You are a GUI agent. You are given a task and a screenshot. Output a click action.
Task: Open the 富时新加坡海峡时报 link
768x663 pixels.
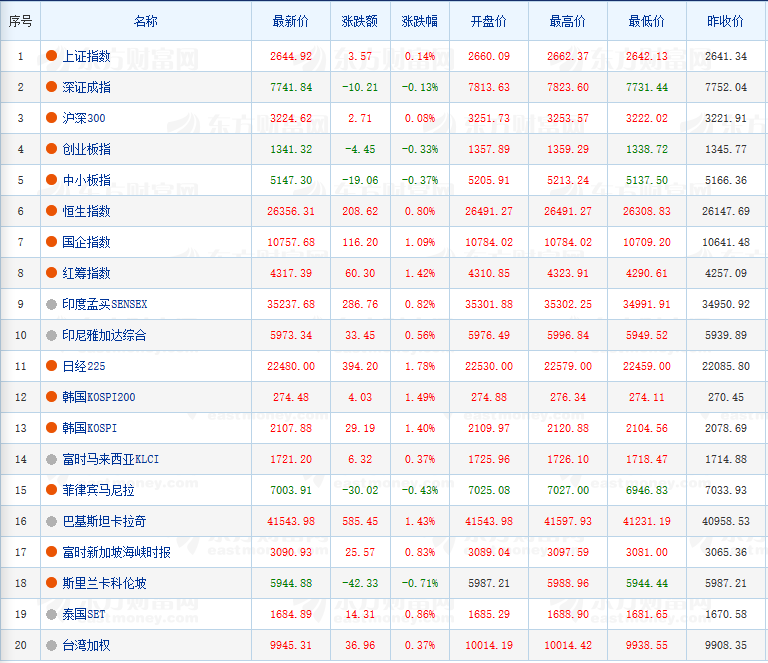(x=117, y=552)
